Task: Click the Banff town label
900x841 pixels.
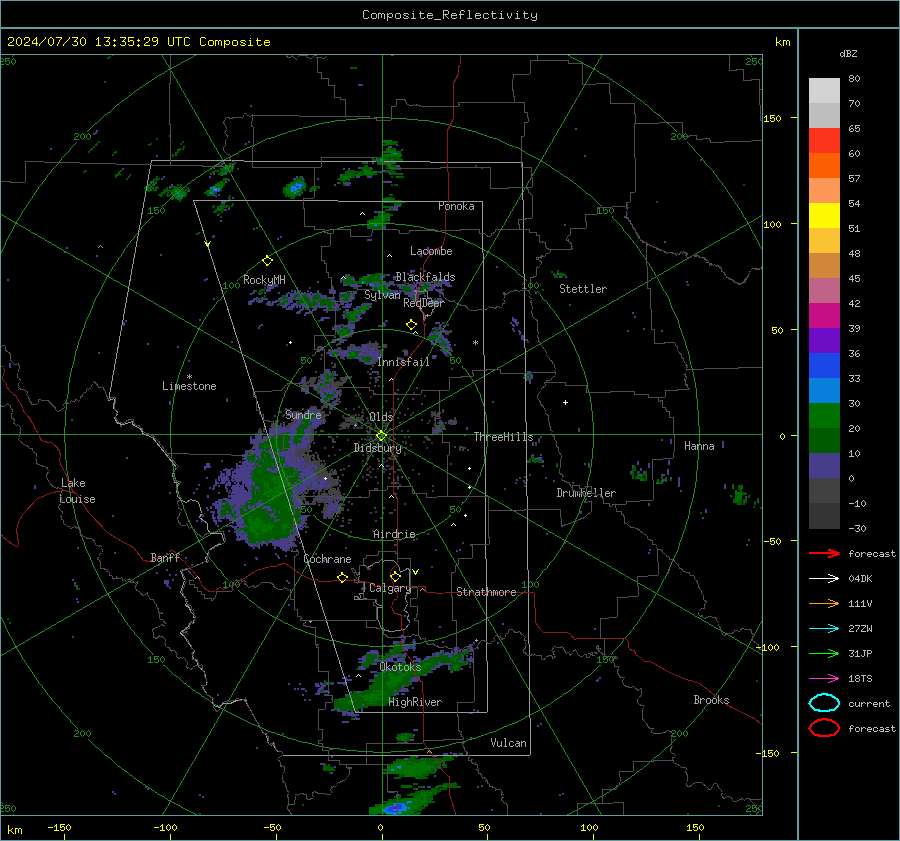Action: click(165, 557)
